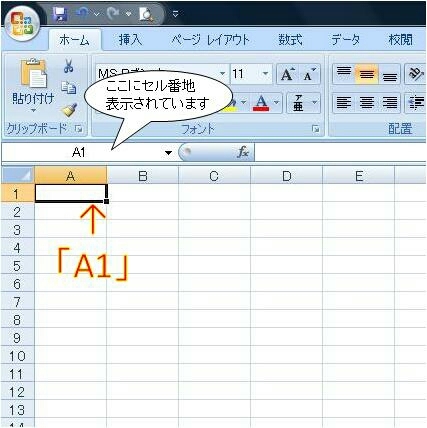Screen dimensions: 427x428
Task: Open the font color dropdown arrow
Action: point(277,102)
